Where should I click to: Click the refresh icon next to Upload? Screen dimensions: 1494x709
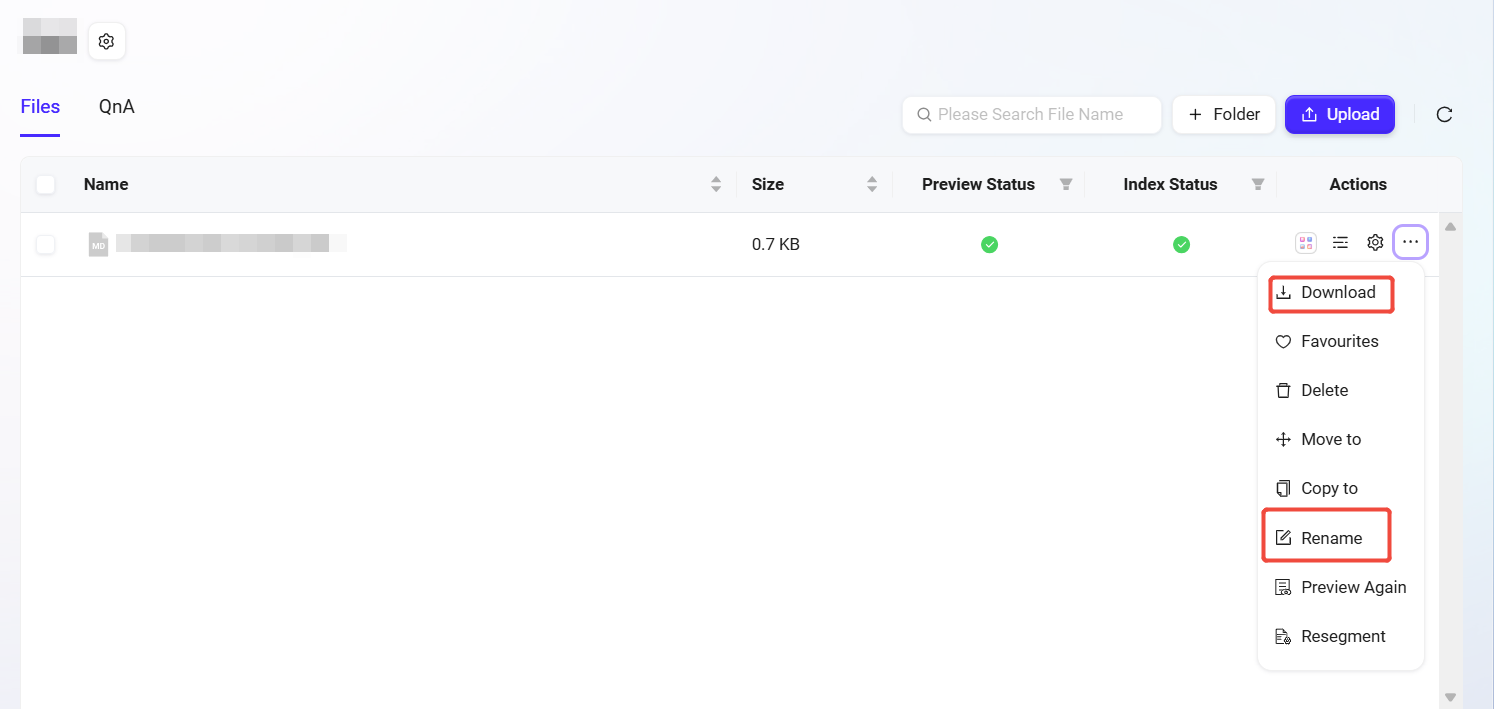[x=1444, y=115]
